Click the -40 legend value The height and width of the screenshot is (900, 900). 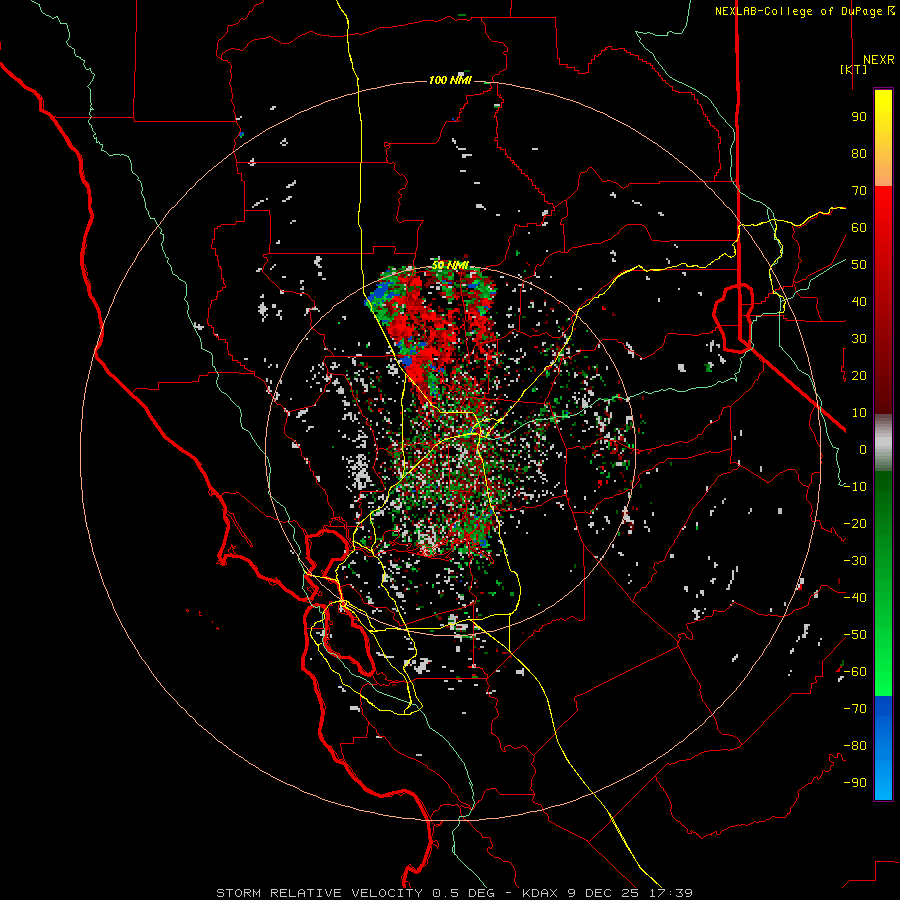click(x=855, y=598)
